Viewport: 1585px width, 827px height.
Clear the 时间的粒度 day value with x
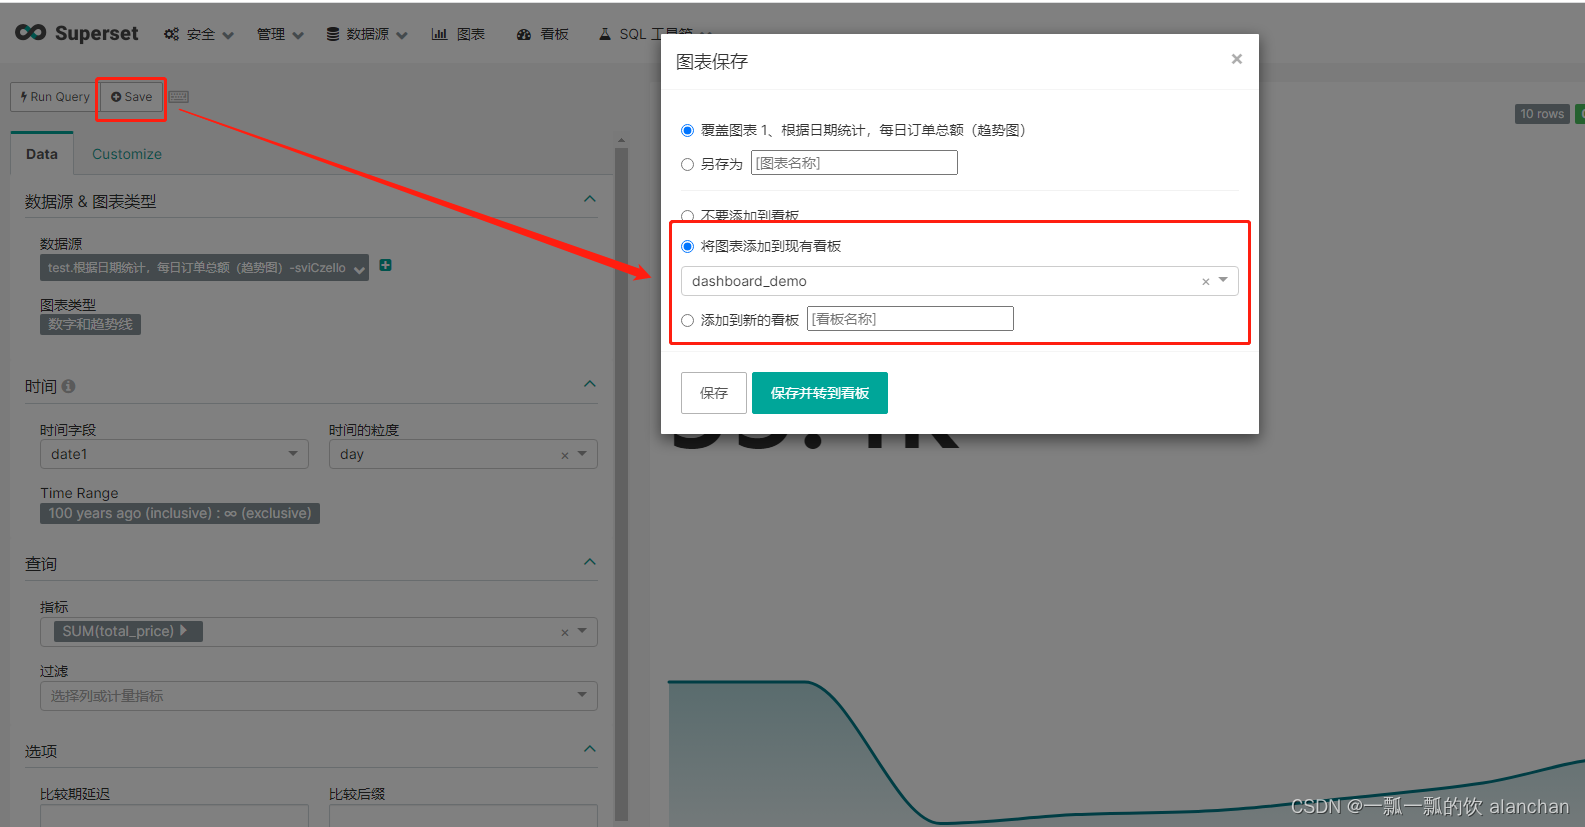565,455
